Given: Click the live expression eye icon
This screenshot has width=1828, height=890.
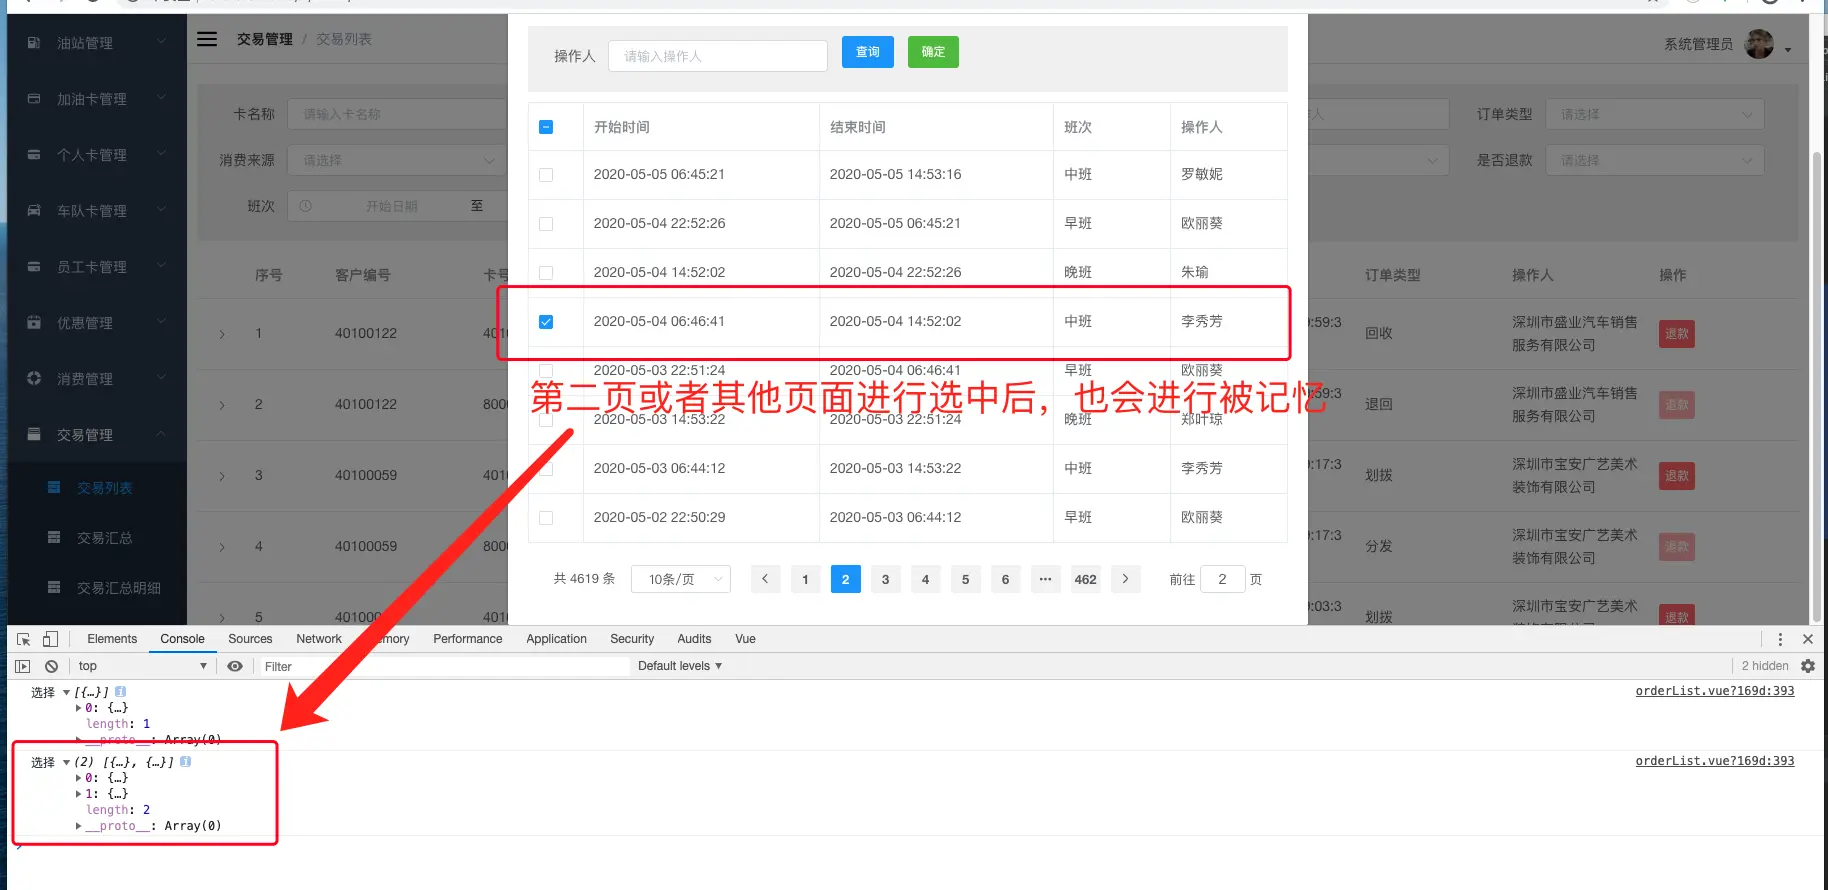Looking at the screenshot, I should (235, 666).
